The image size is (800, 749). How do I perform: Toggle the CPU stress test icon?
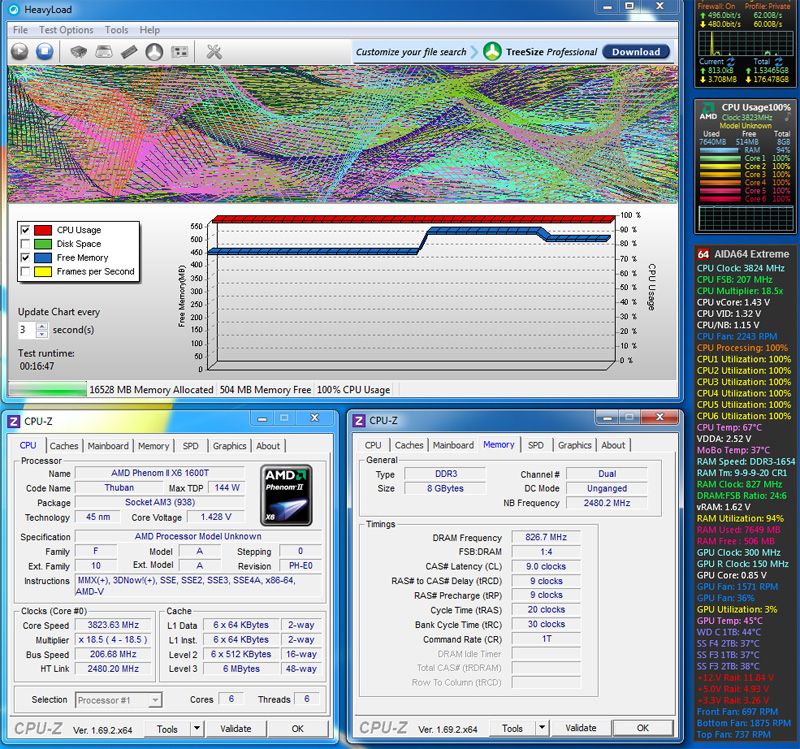pyautogui.click(x=79, y=51)
